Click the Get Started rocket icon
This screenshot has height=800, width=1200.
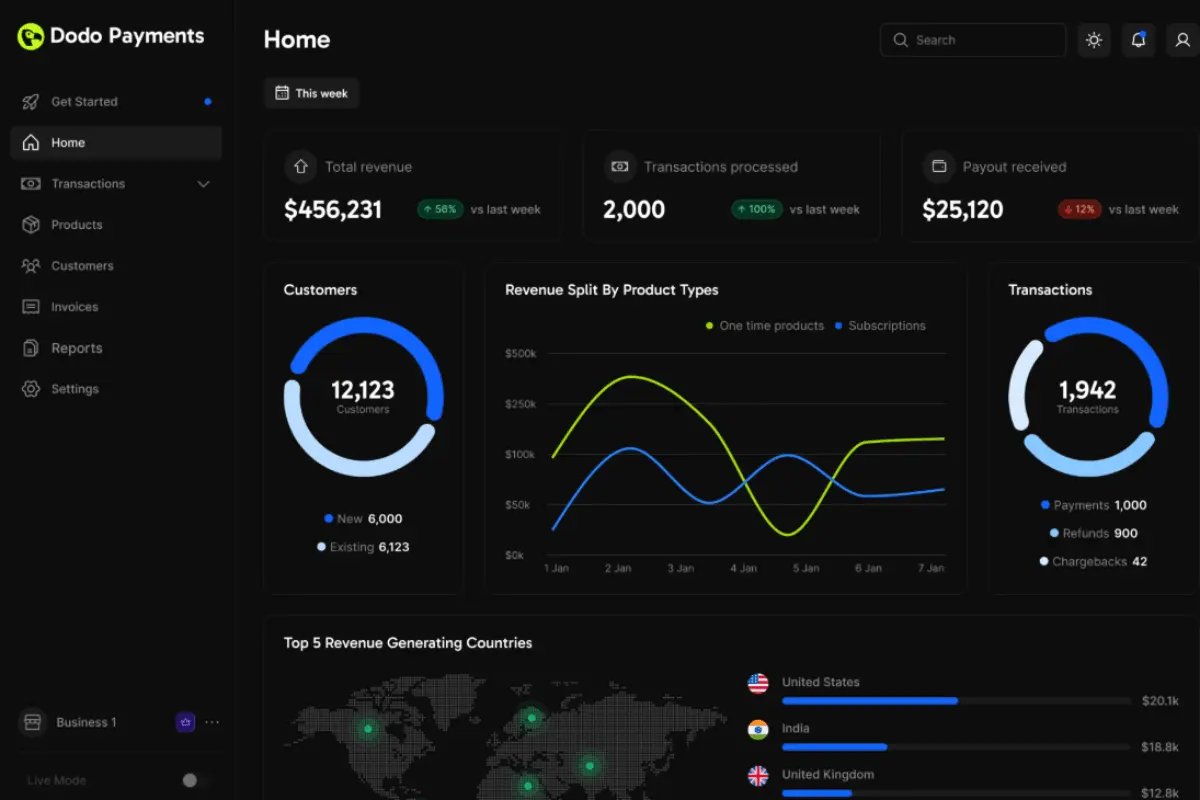(x=31, y=102)
